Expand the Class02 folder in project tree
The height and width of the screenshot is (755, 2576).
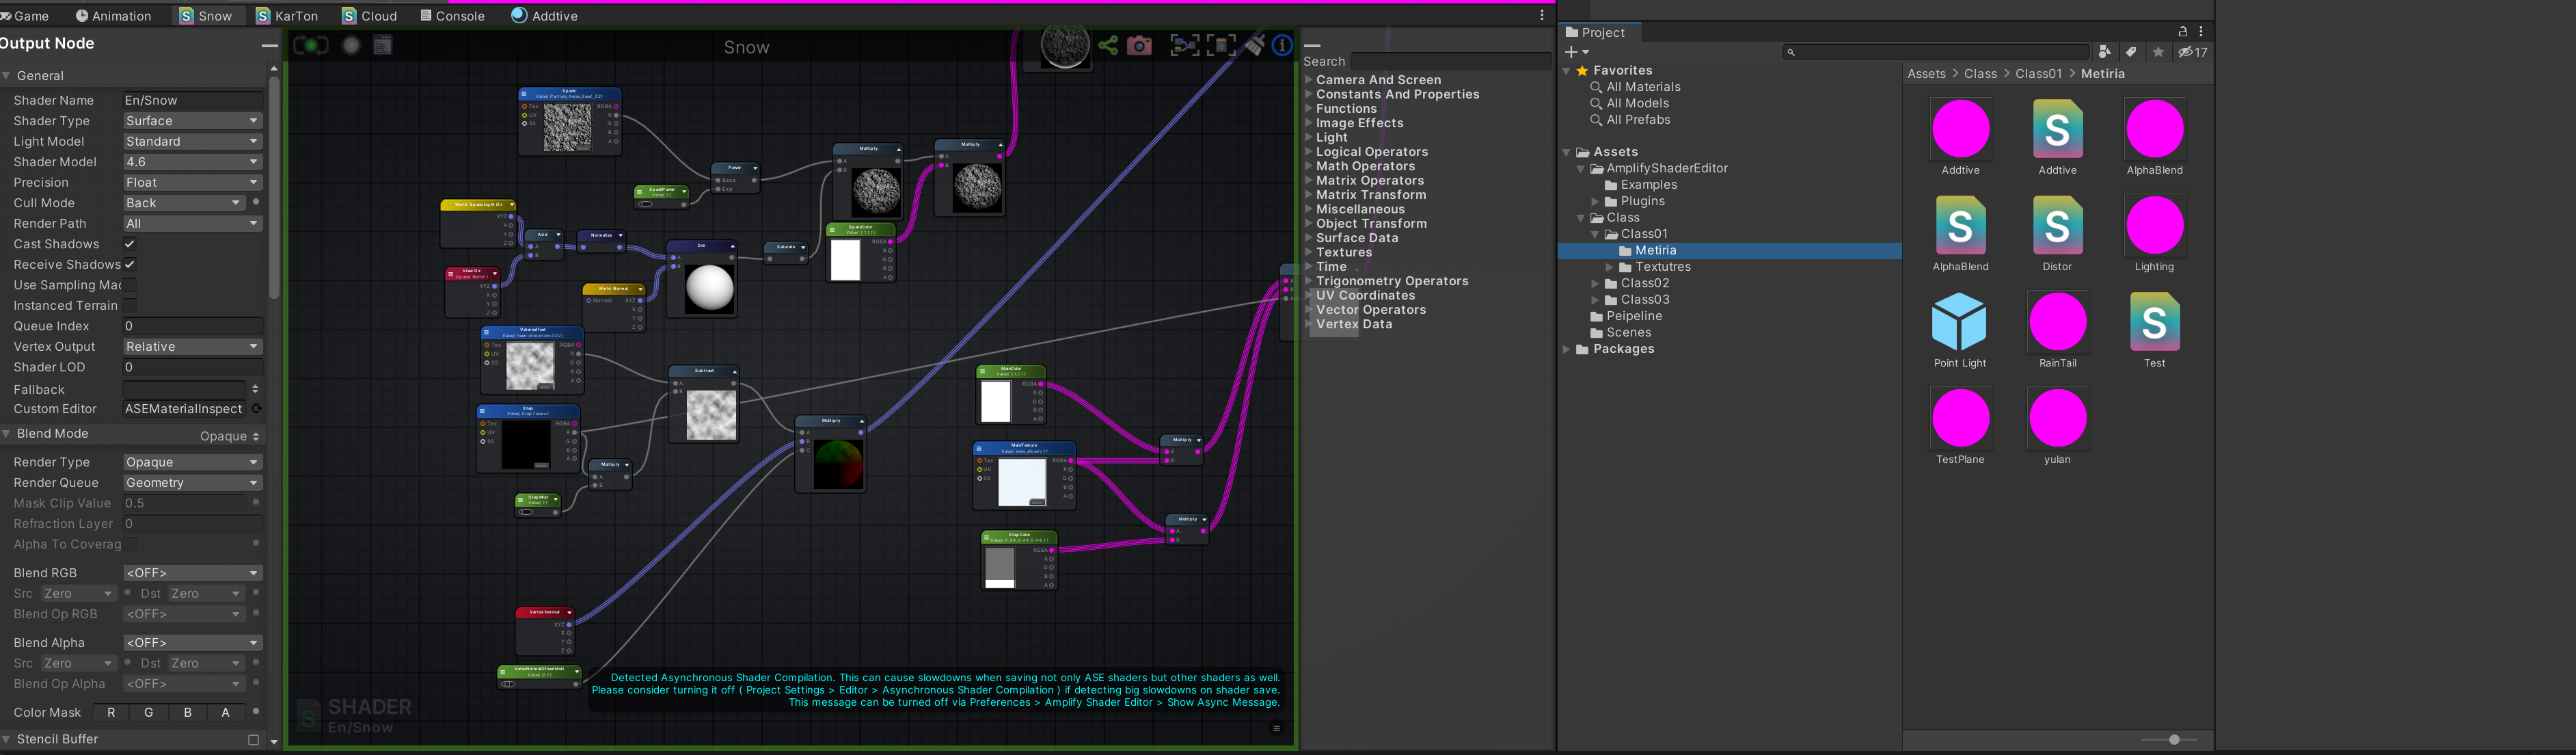coord(1595,283)
